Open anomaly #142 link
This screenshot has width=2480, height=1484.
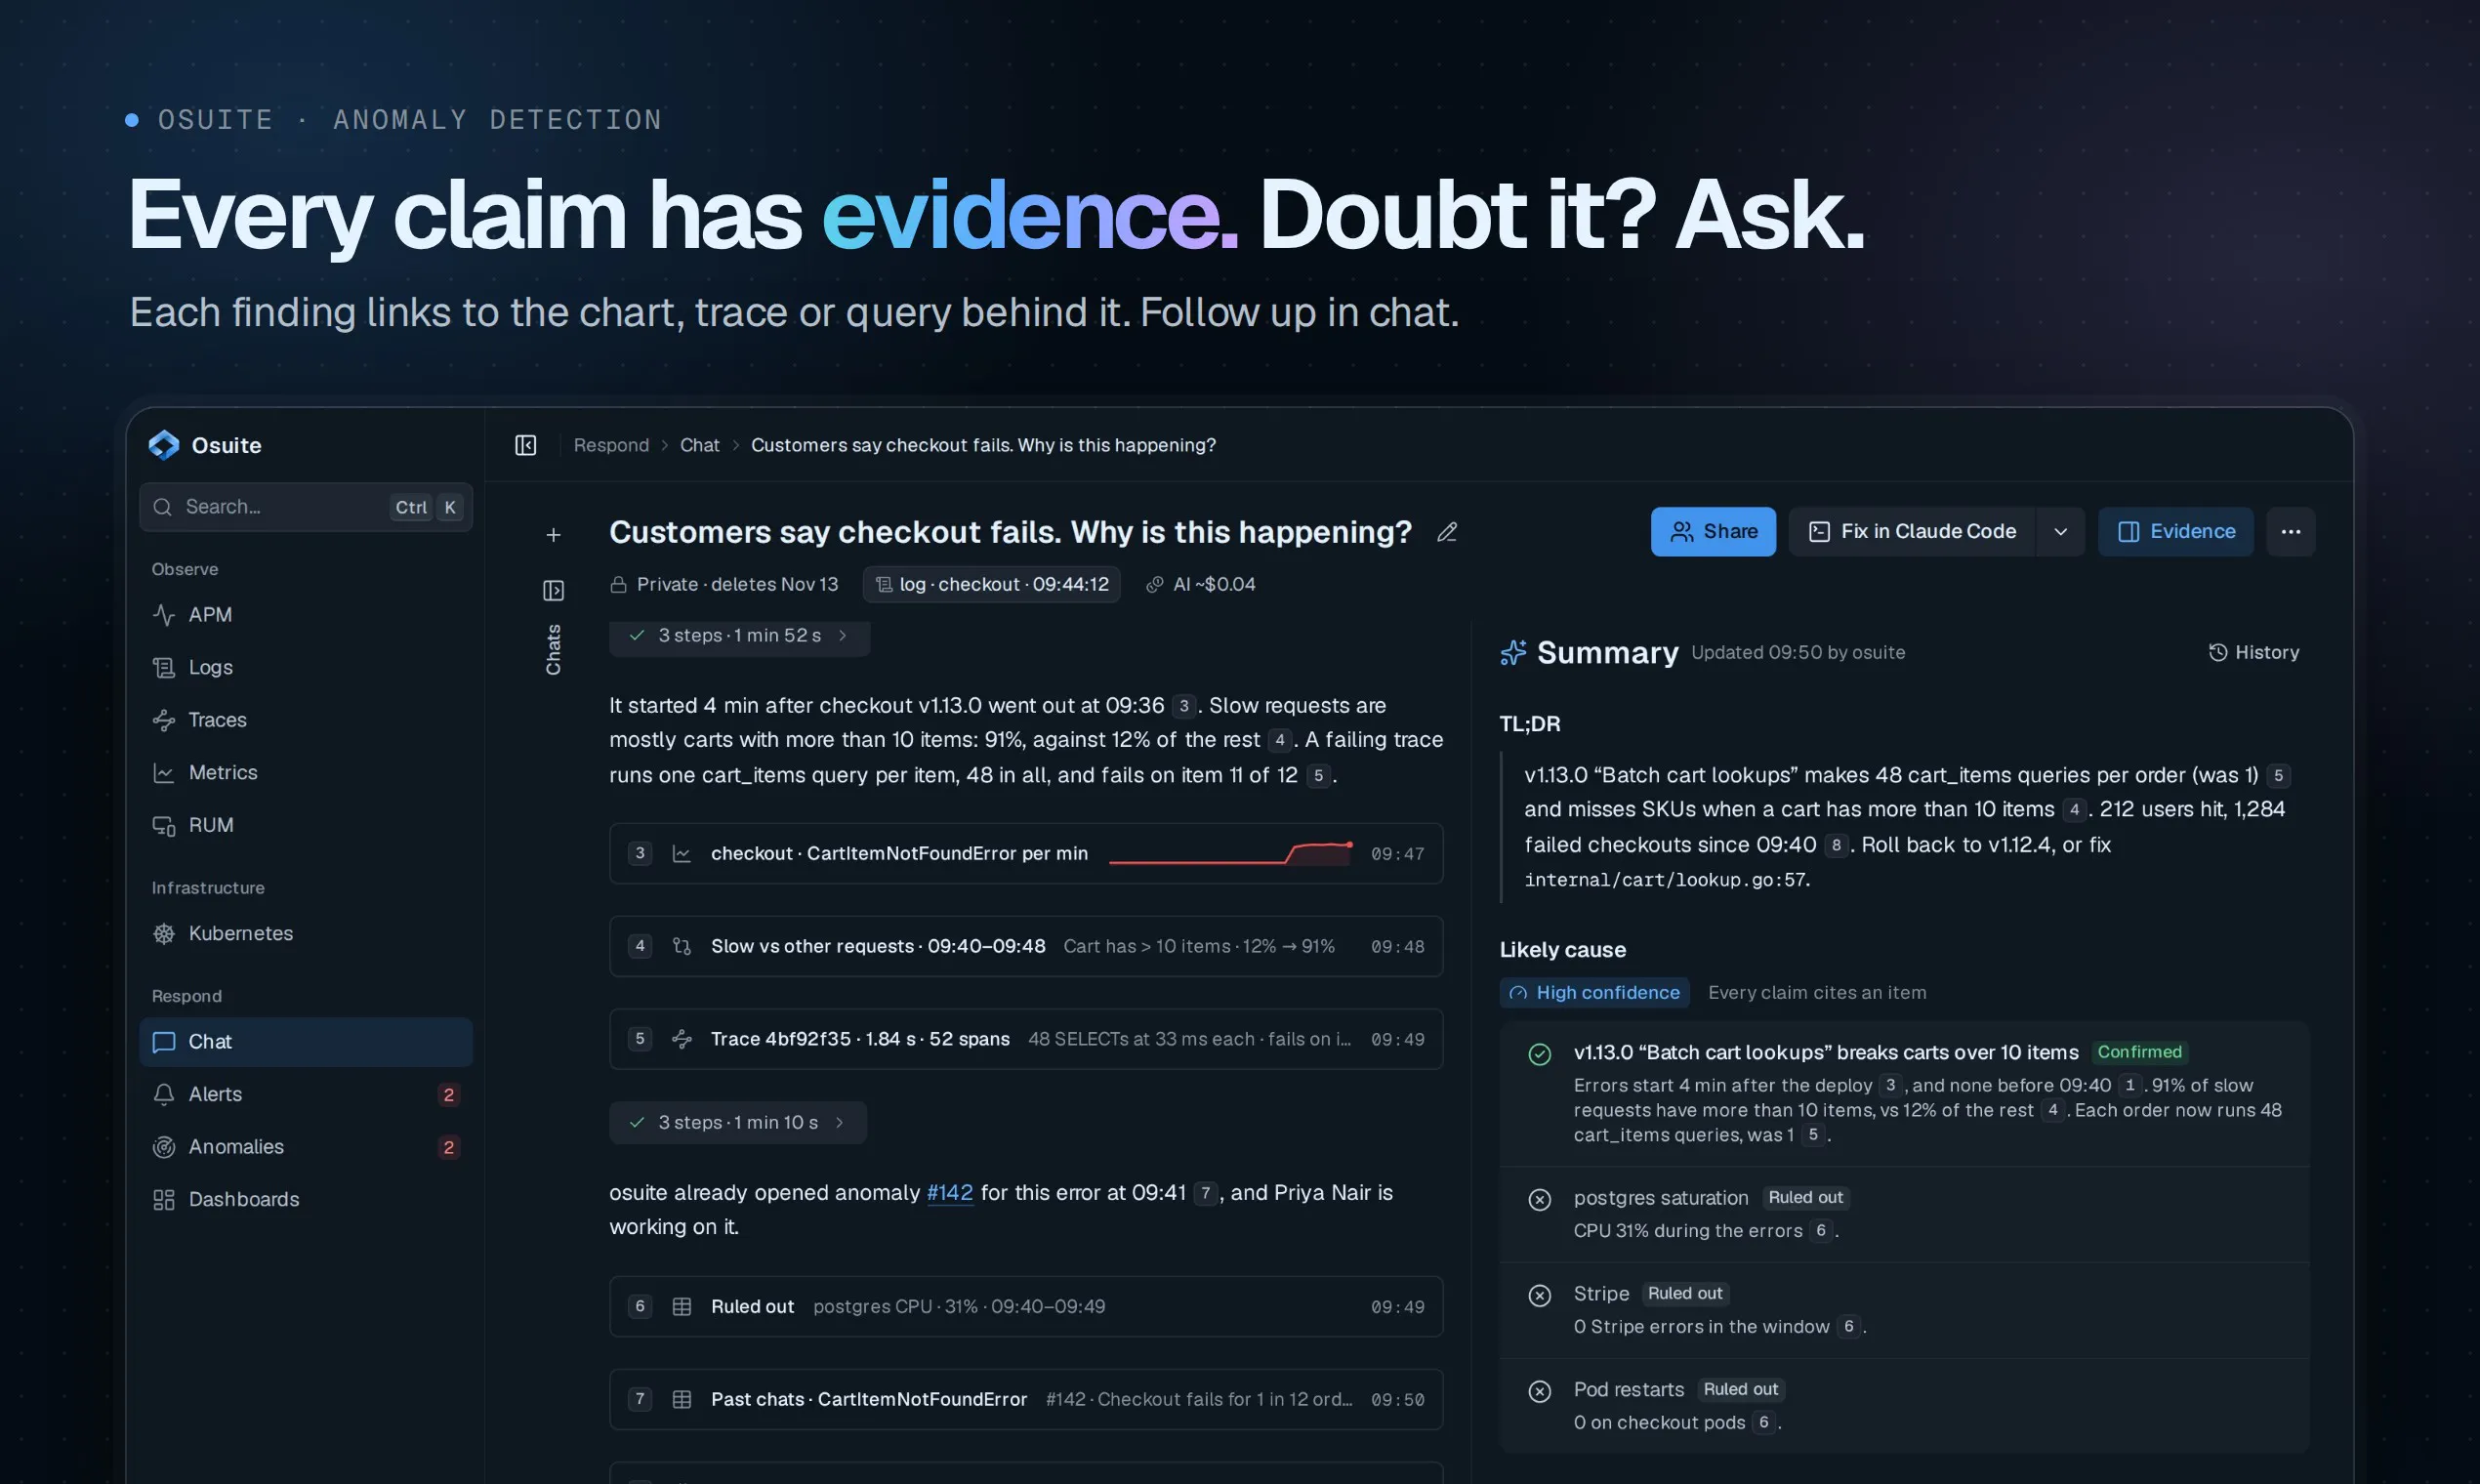point(950,1192)
